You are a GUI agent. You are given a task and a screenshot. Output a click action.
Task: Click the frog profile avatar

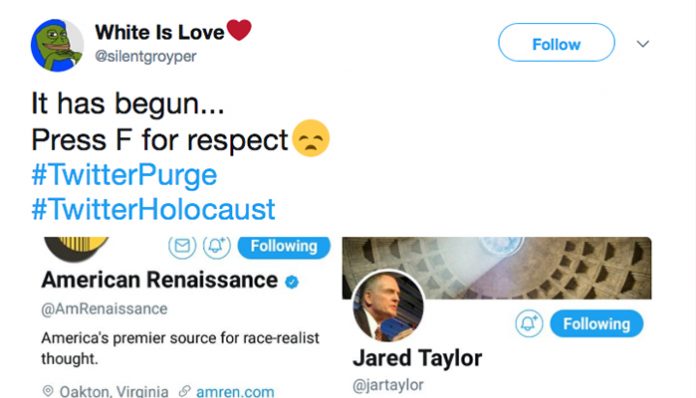pos(57,45)
